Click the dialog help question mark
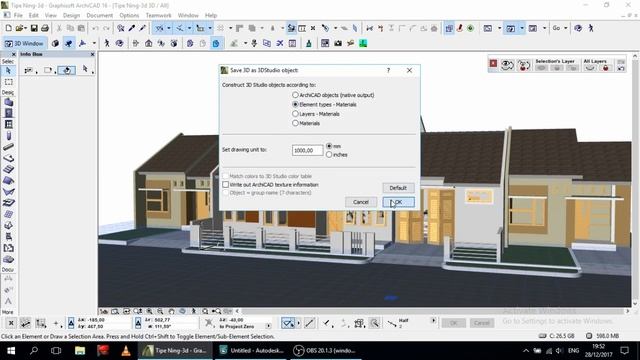The height and width of the screenshot is (360, 640). pyautogui.click(x=388, y=70)
